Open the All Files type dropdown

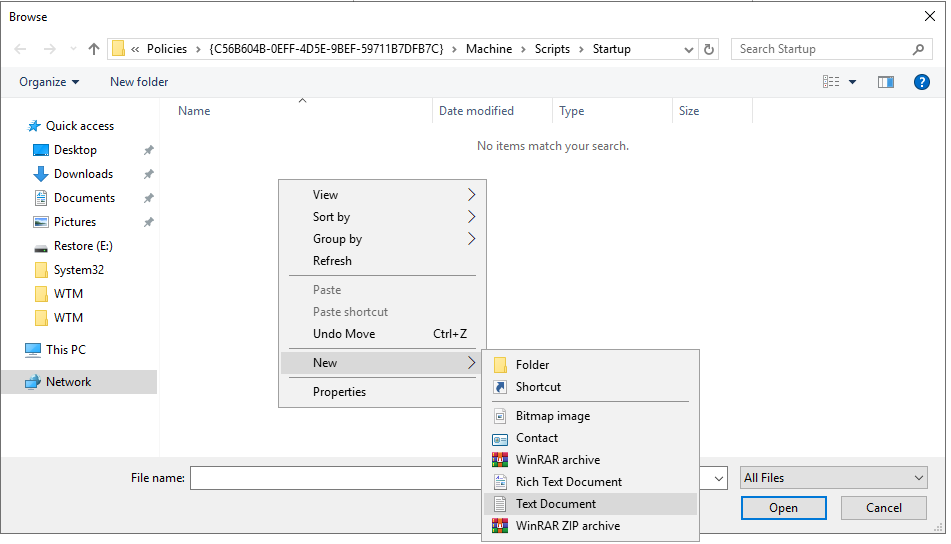[833, 478]
